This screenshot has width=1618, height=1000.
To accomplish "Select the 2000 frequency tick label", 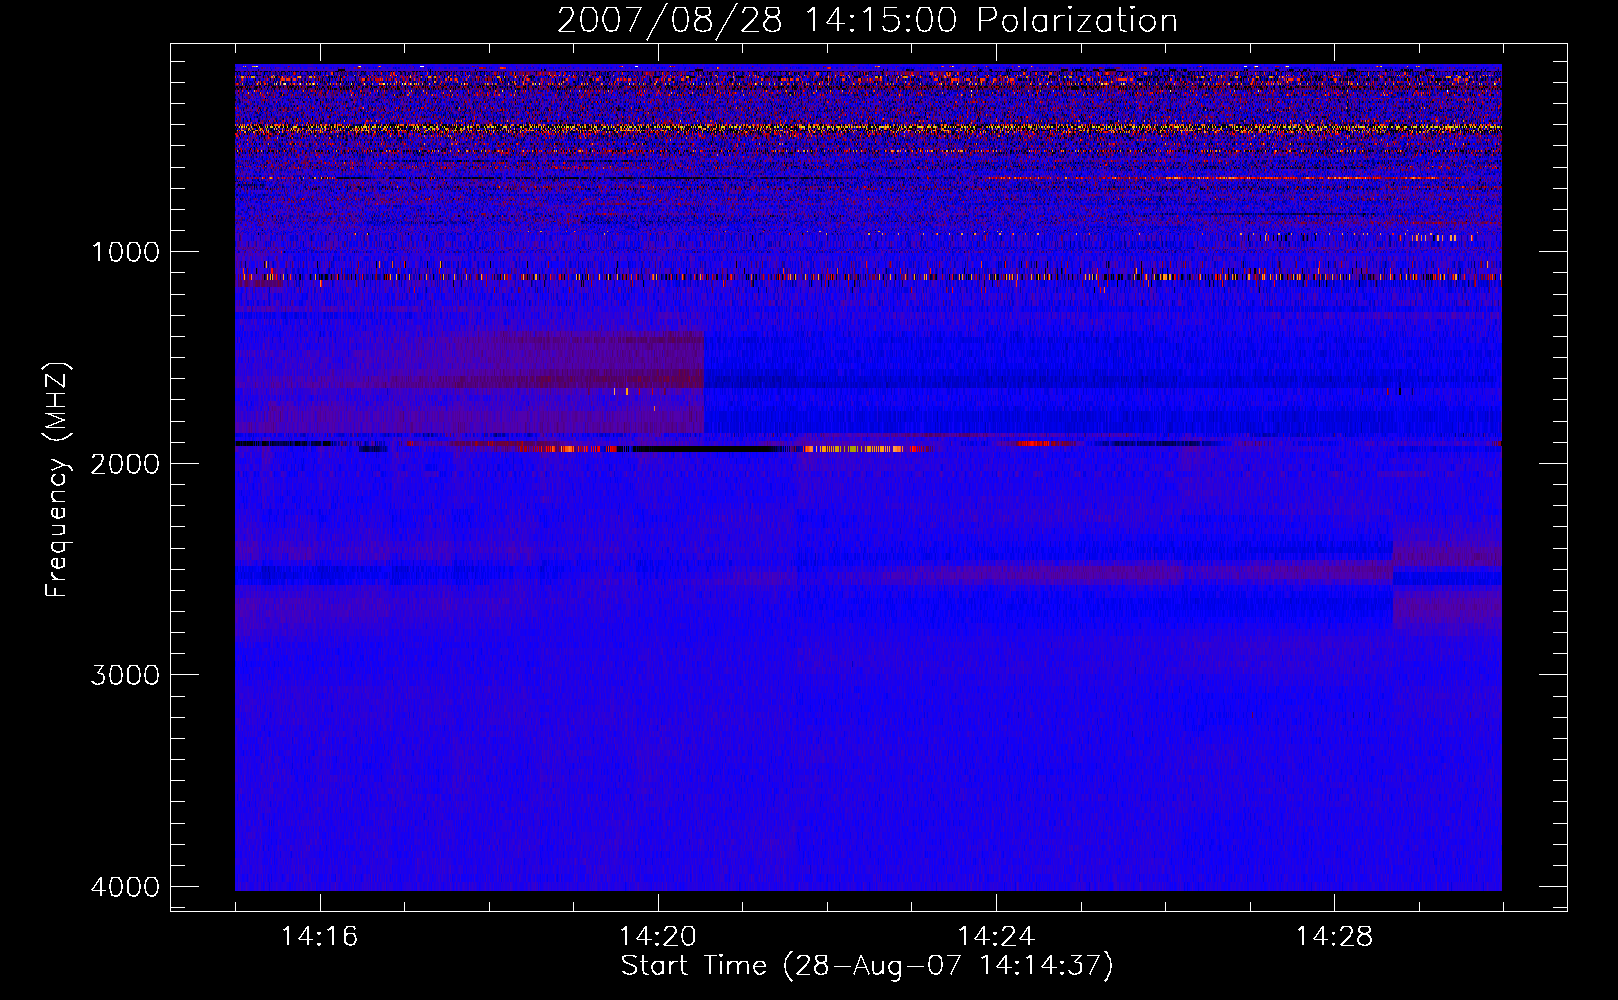I will 125,463.
